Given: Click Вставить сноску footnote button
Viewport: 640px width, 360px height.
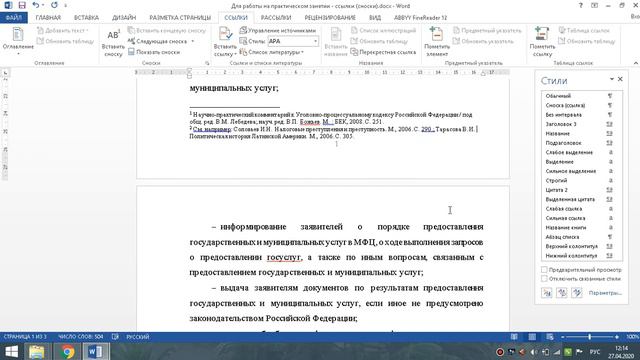Looking at the screenshot, I should pyautogui.click(x=113, y=43).
